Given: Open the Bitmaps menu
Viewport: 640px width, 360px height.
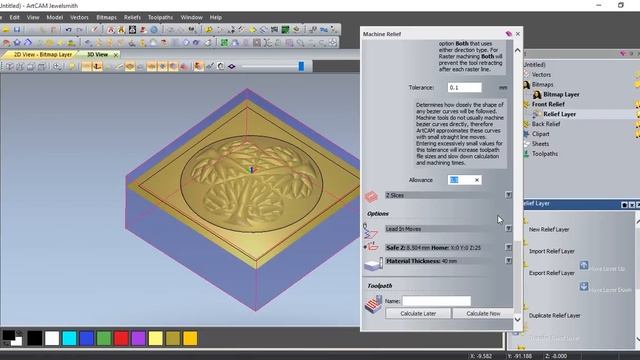Looking at the screenshot, I should (x=107, y=18).
